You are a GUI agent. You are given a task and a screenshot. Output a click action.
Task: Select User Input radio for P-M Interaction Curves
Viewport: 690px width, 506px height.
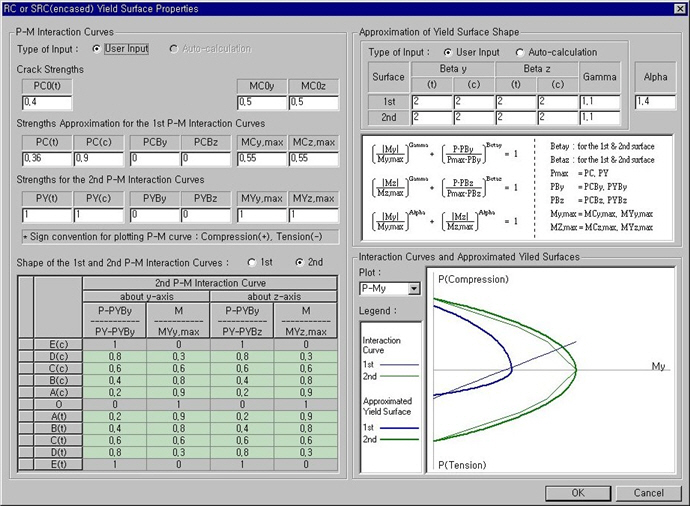[x=96, y=48]
